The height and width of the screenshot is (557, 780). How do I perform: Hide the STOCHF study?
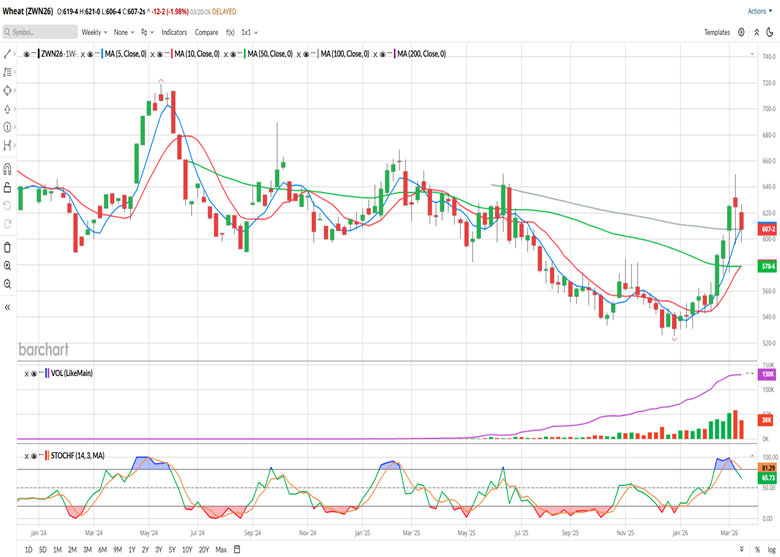coord(33,456)
